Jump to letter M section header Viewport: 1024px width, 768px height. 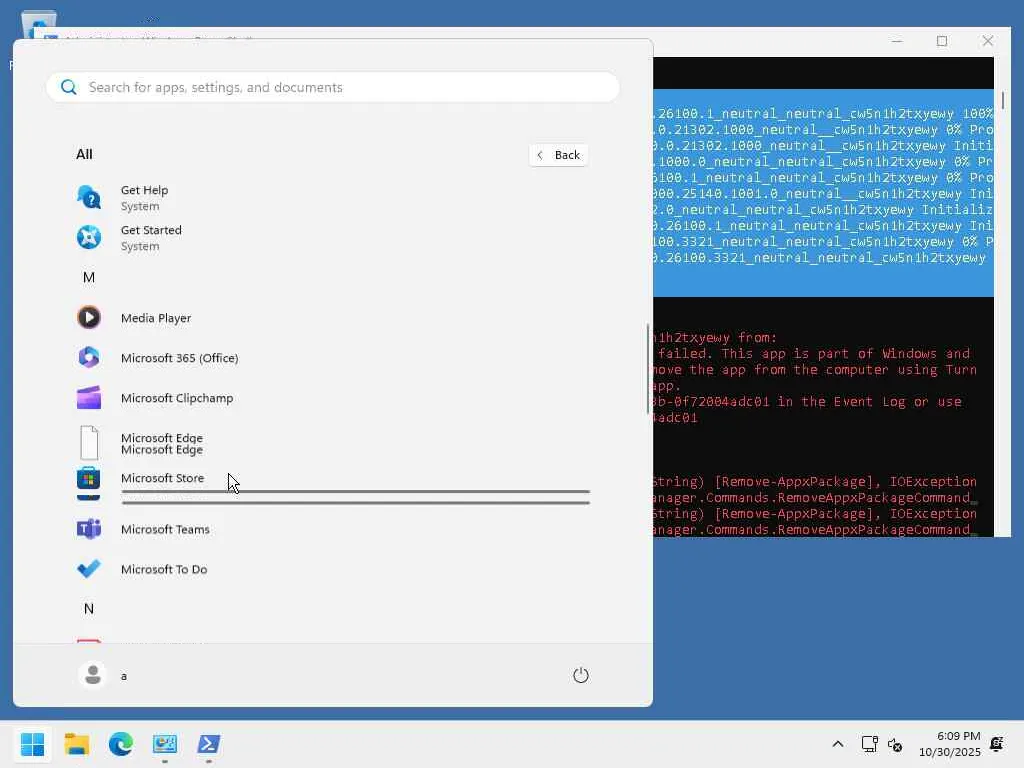(89, 278)
